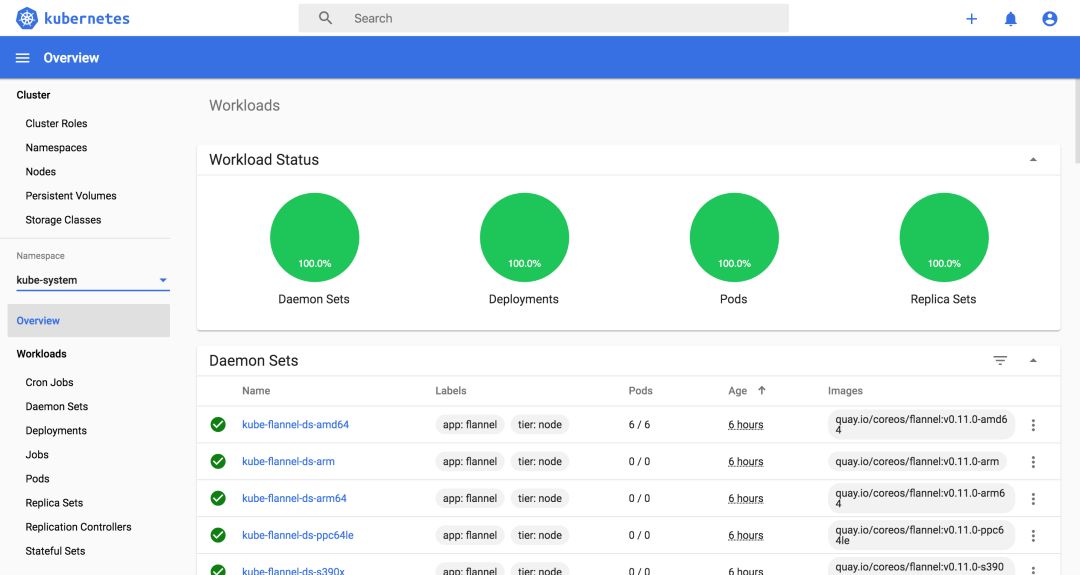The width and height of the screenshot is (1080, 575).
Task: Click the app: flannel label chip for kube-flannel-ds-amd64
Action: coord(470,425)
